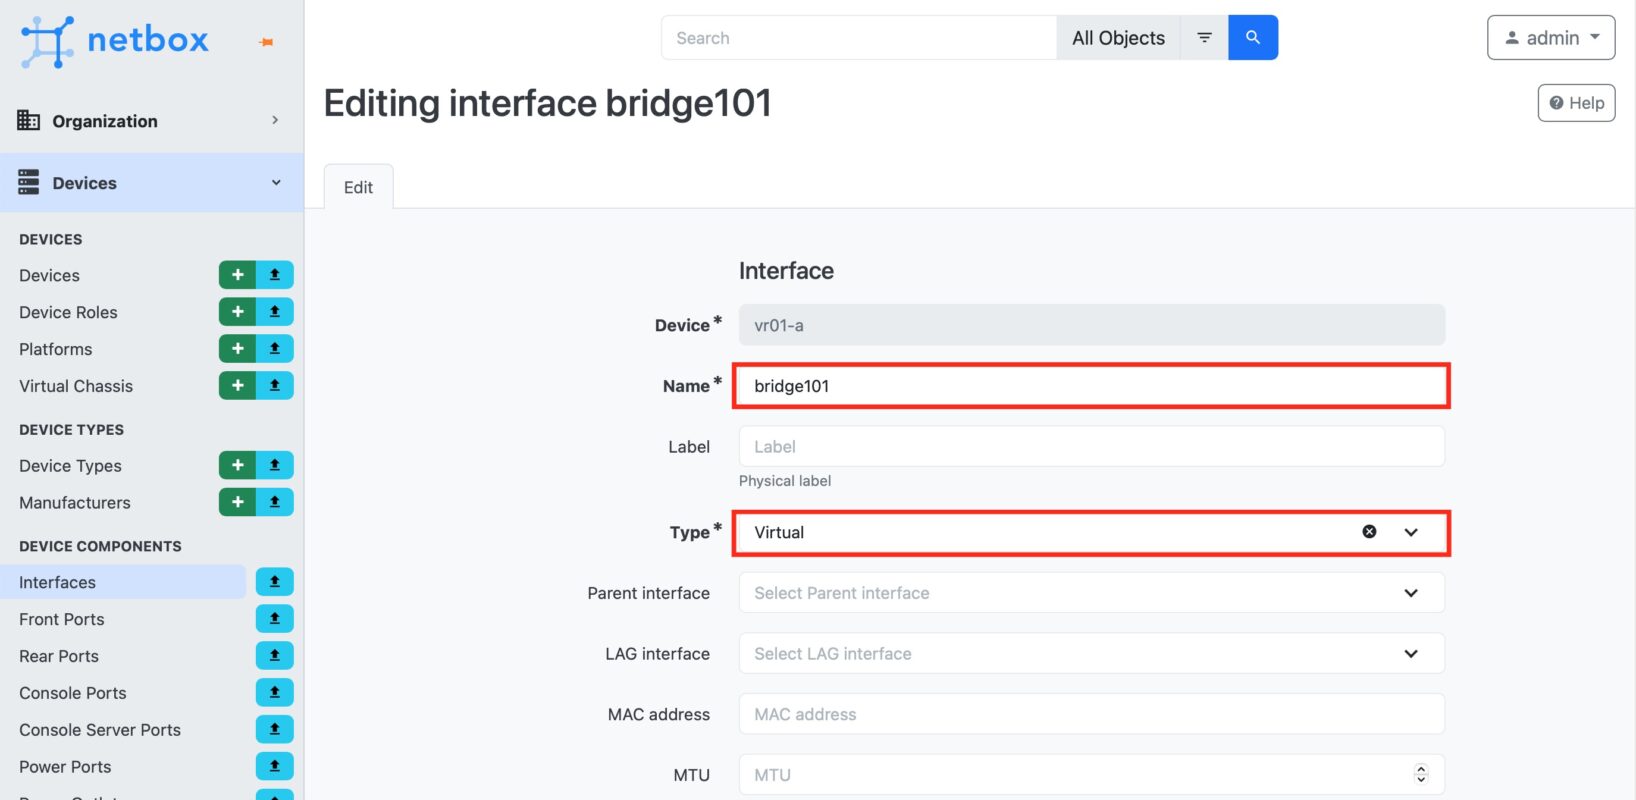Click the Name field containing bridge101

click(1092, 386)
